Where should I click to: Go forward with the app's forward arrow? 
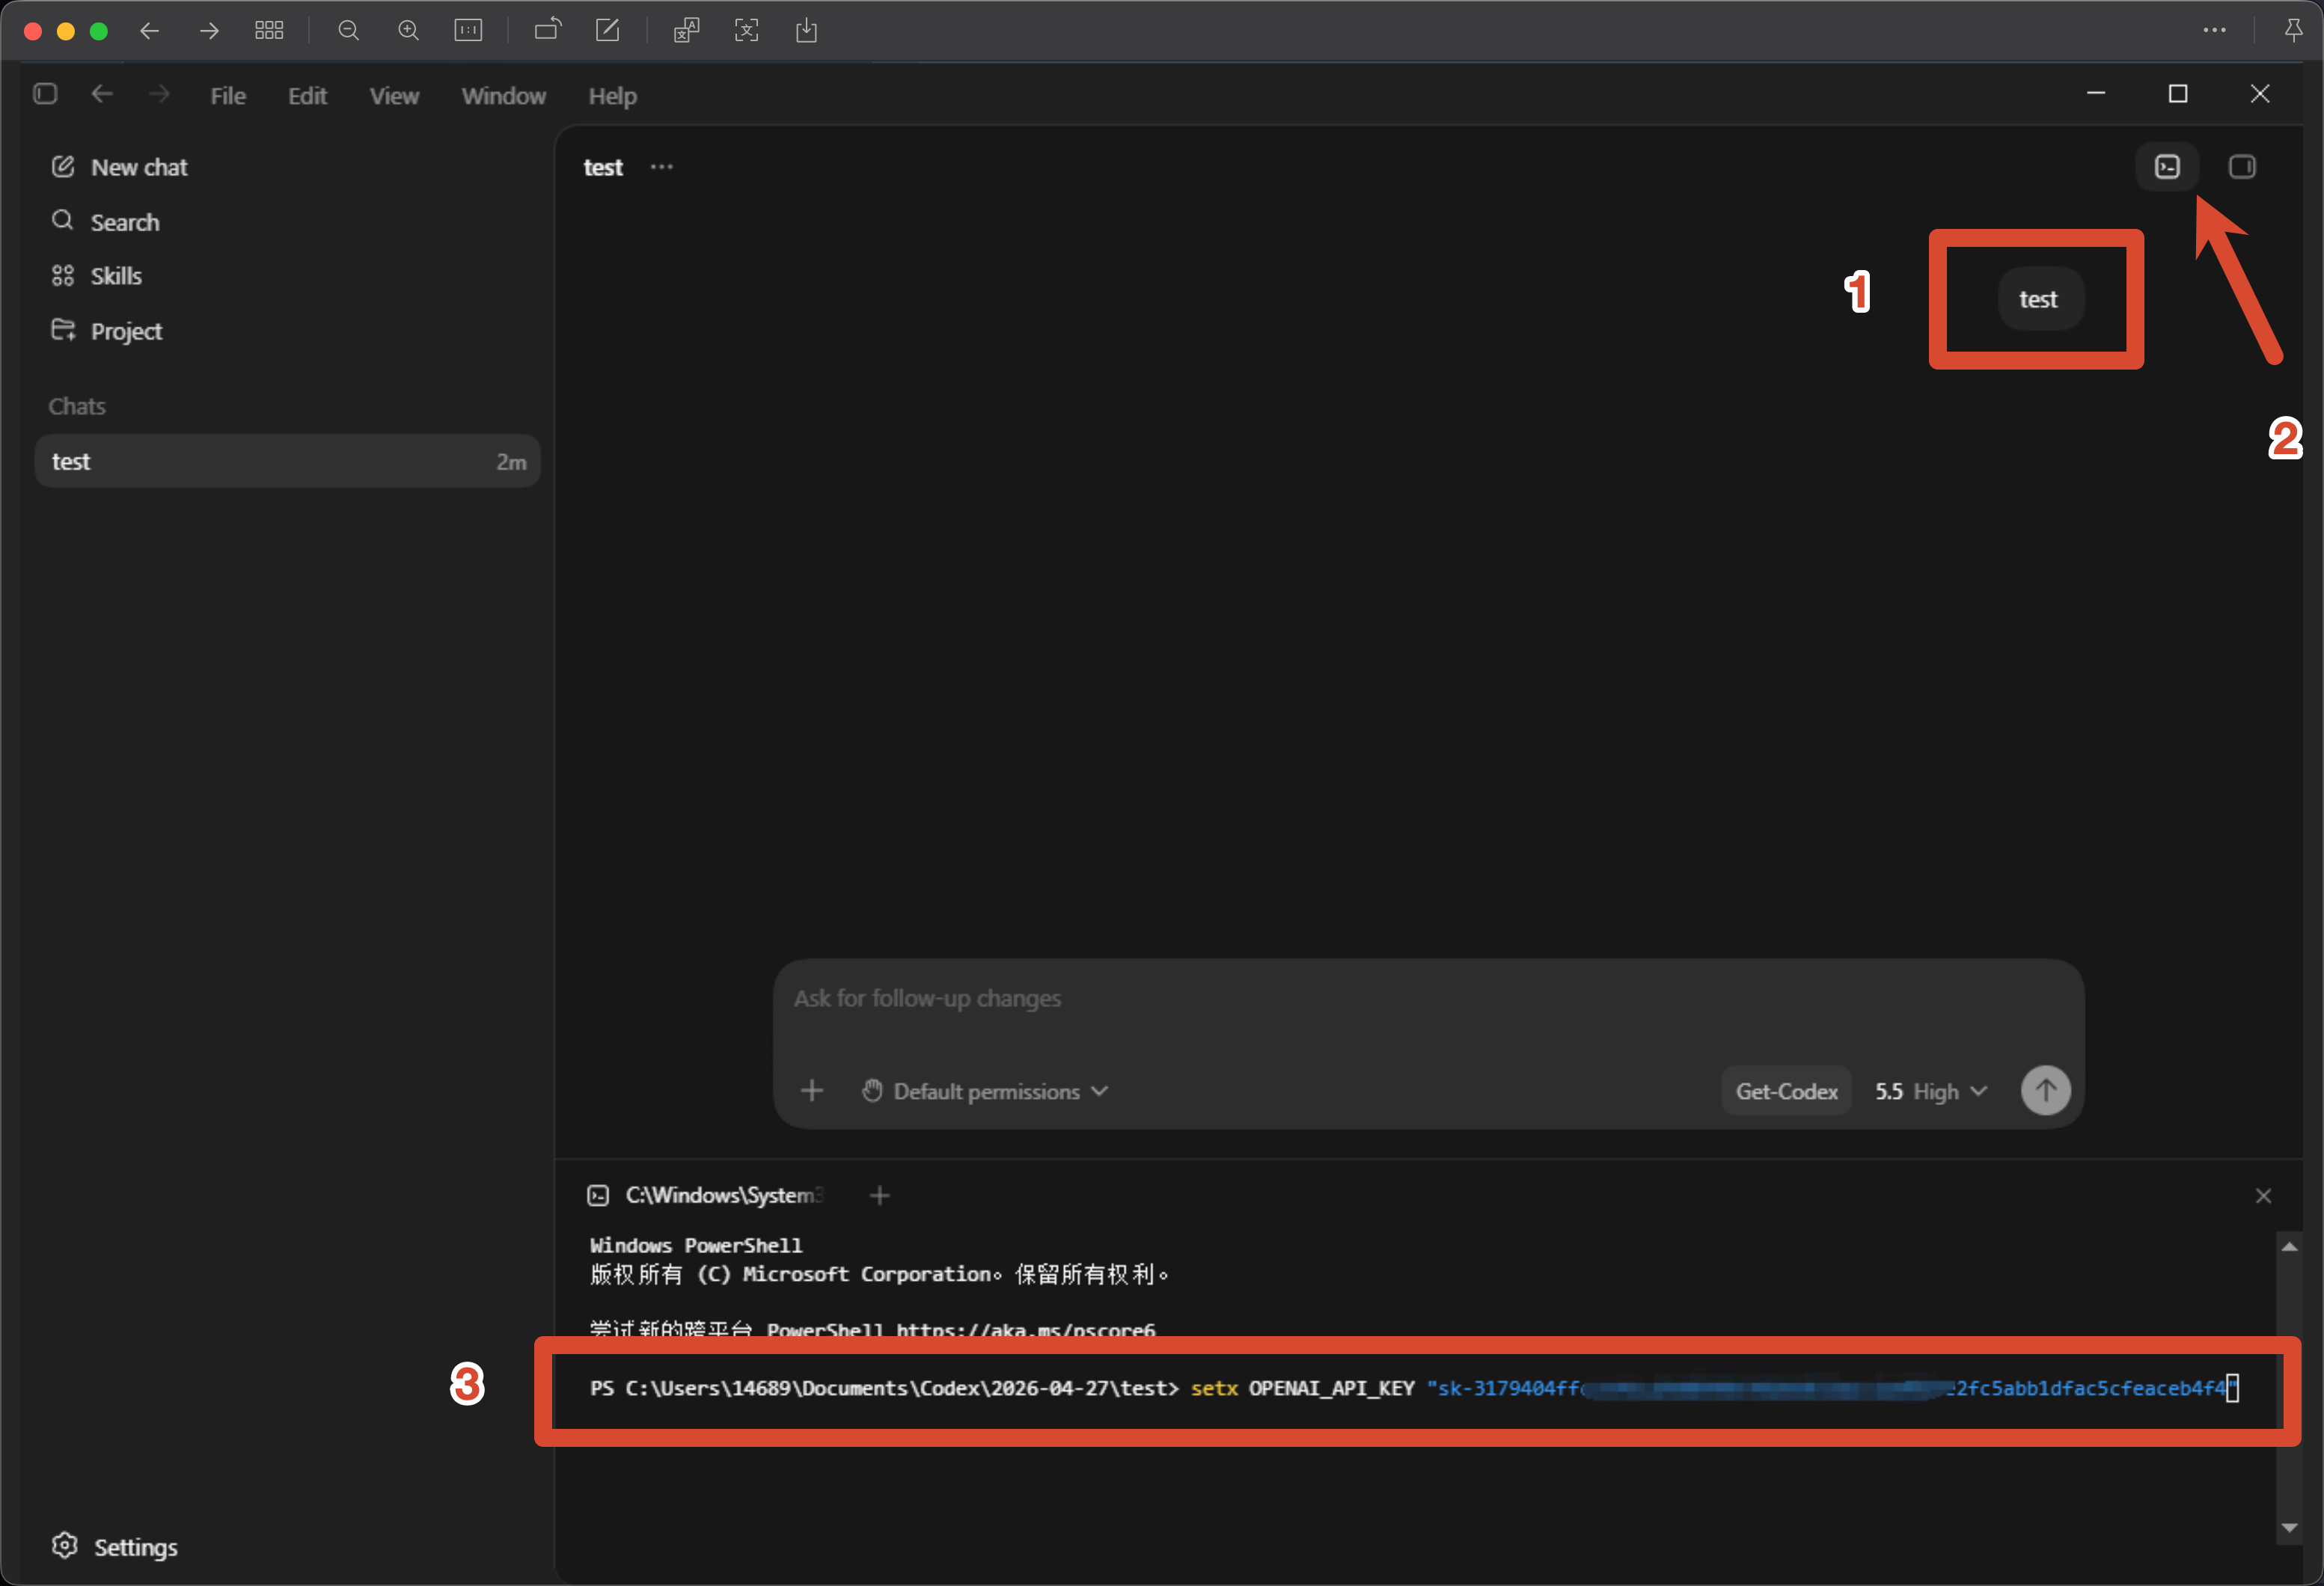tap(159, 94)
